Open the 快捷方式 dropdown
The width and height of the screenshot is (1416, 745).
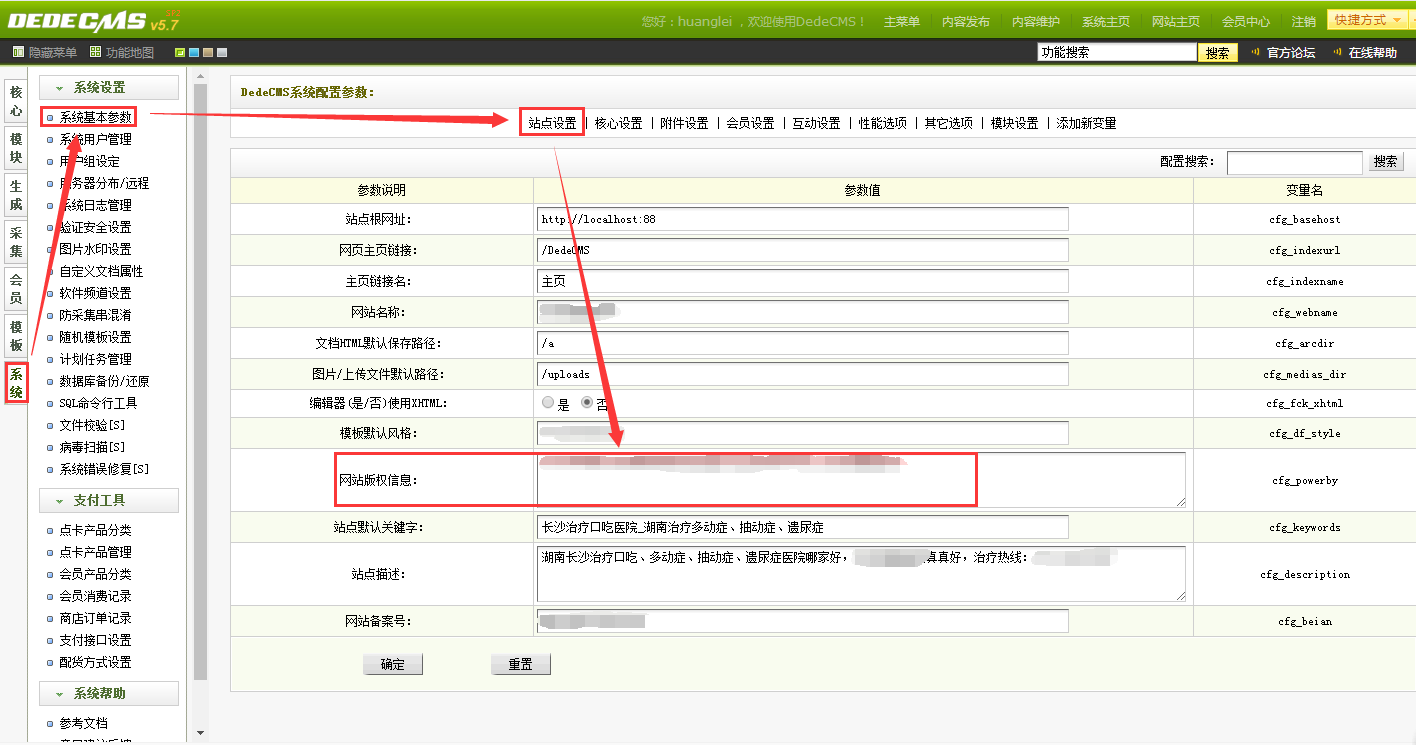(x=1368, y=20)
